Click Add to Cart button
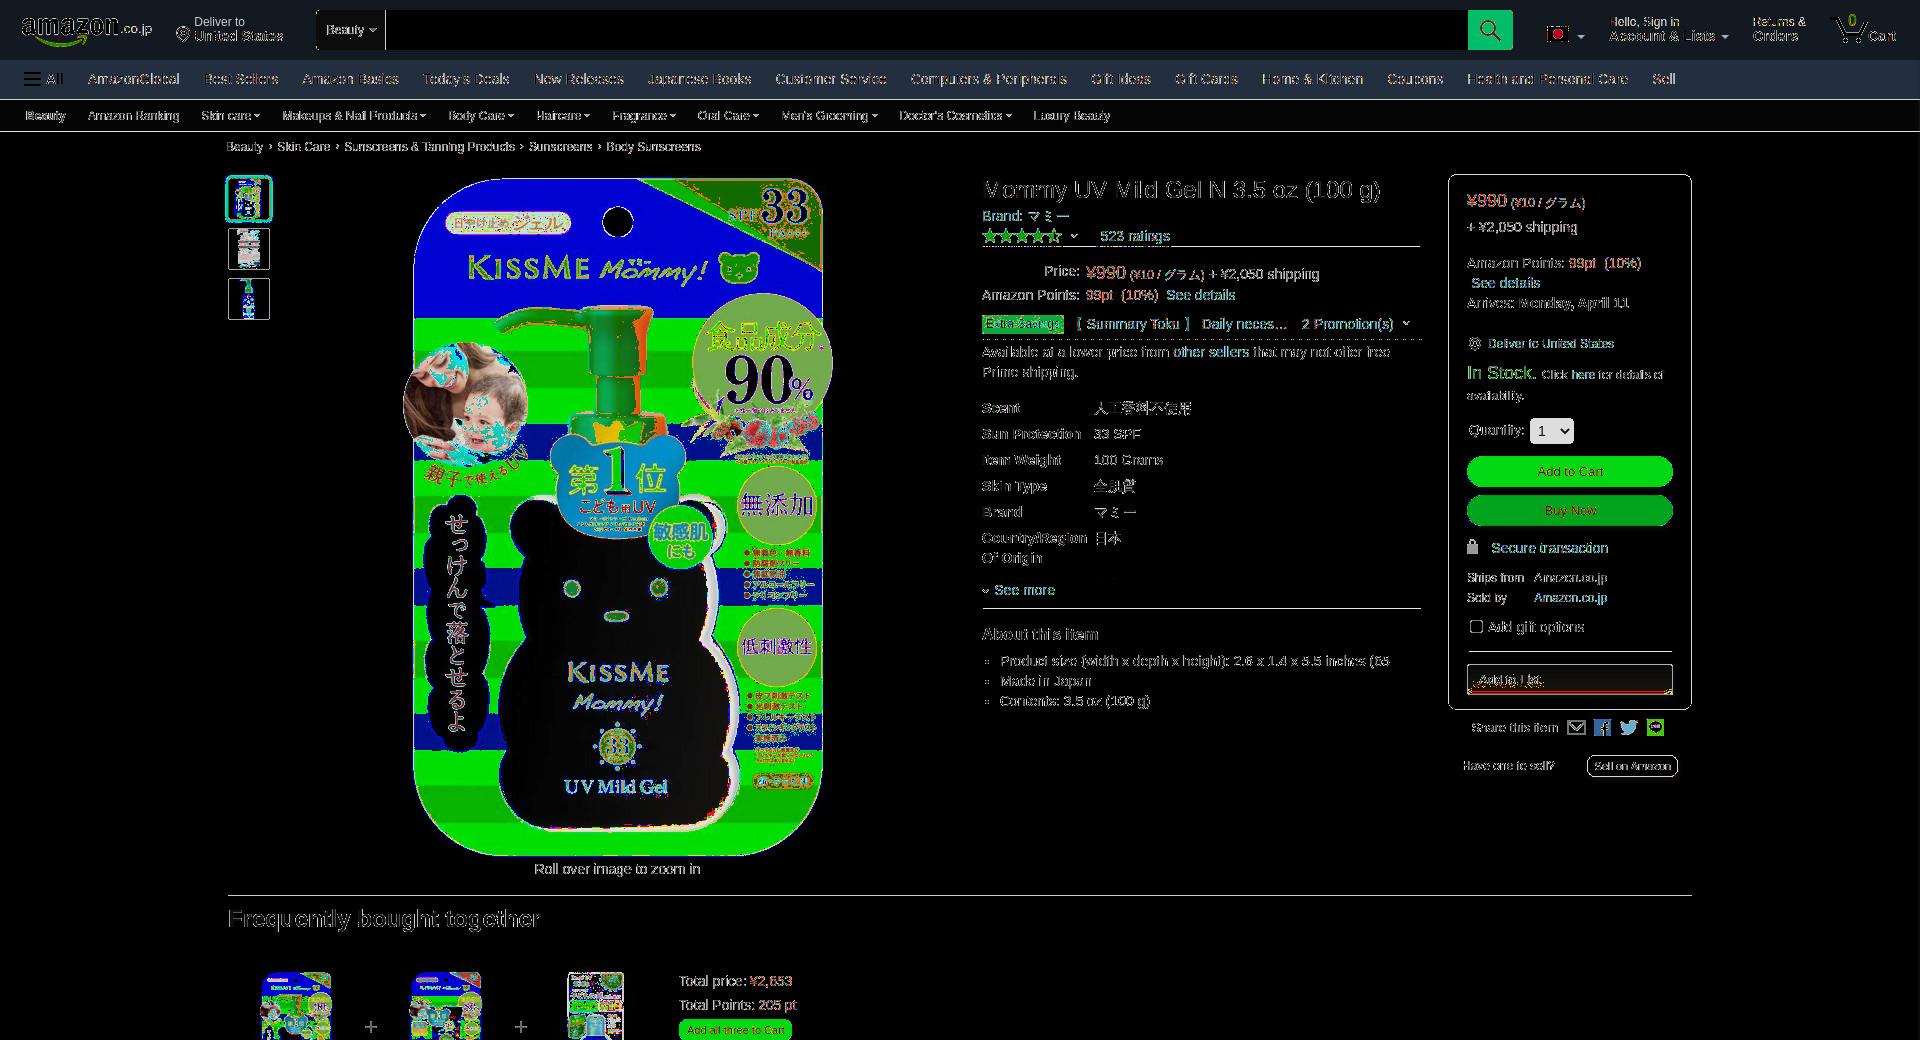The height and width of the screenshot is (1040, 1920). tap(1569, 471)
